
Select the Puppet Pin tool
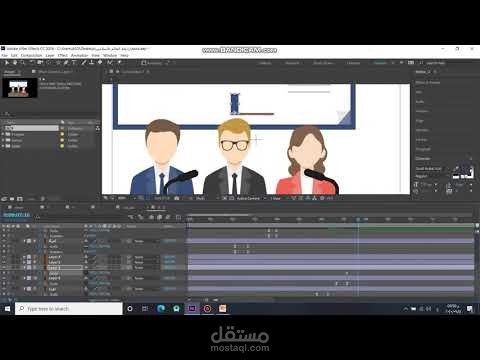119,63
